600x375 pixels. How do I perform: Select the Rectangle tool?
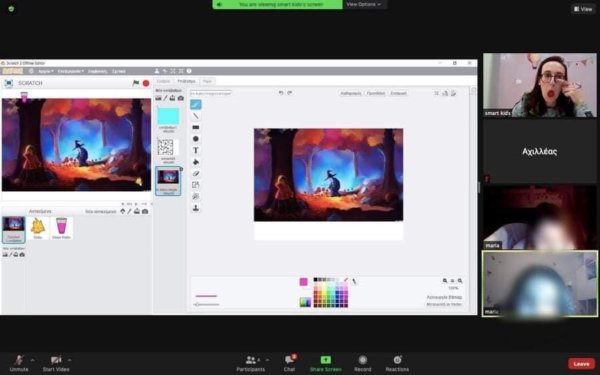point(196,127)
